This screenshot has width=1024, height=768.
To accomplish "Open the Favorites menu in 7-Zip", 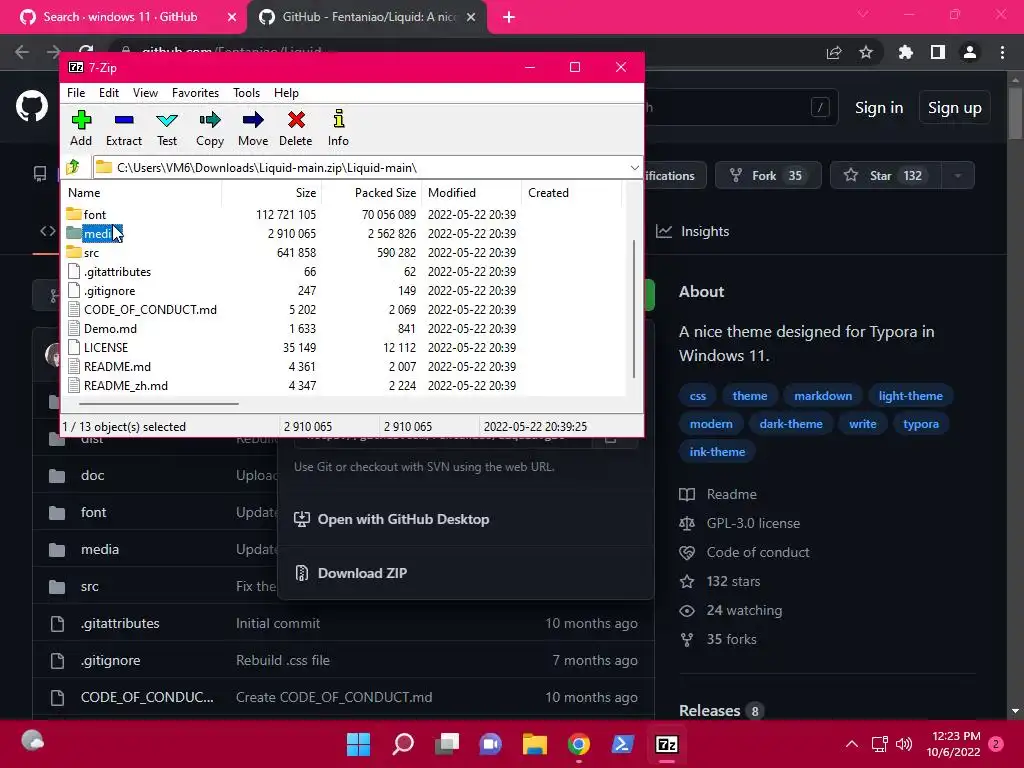I will pos(195,93).
